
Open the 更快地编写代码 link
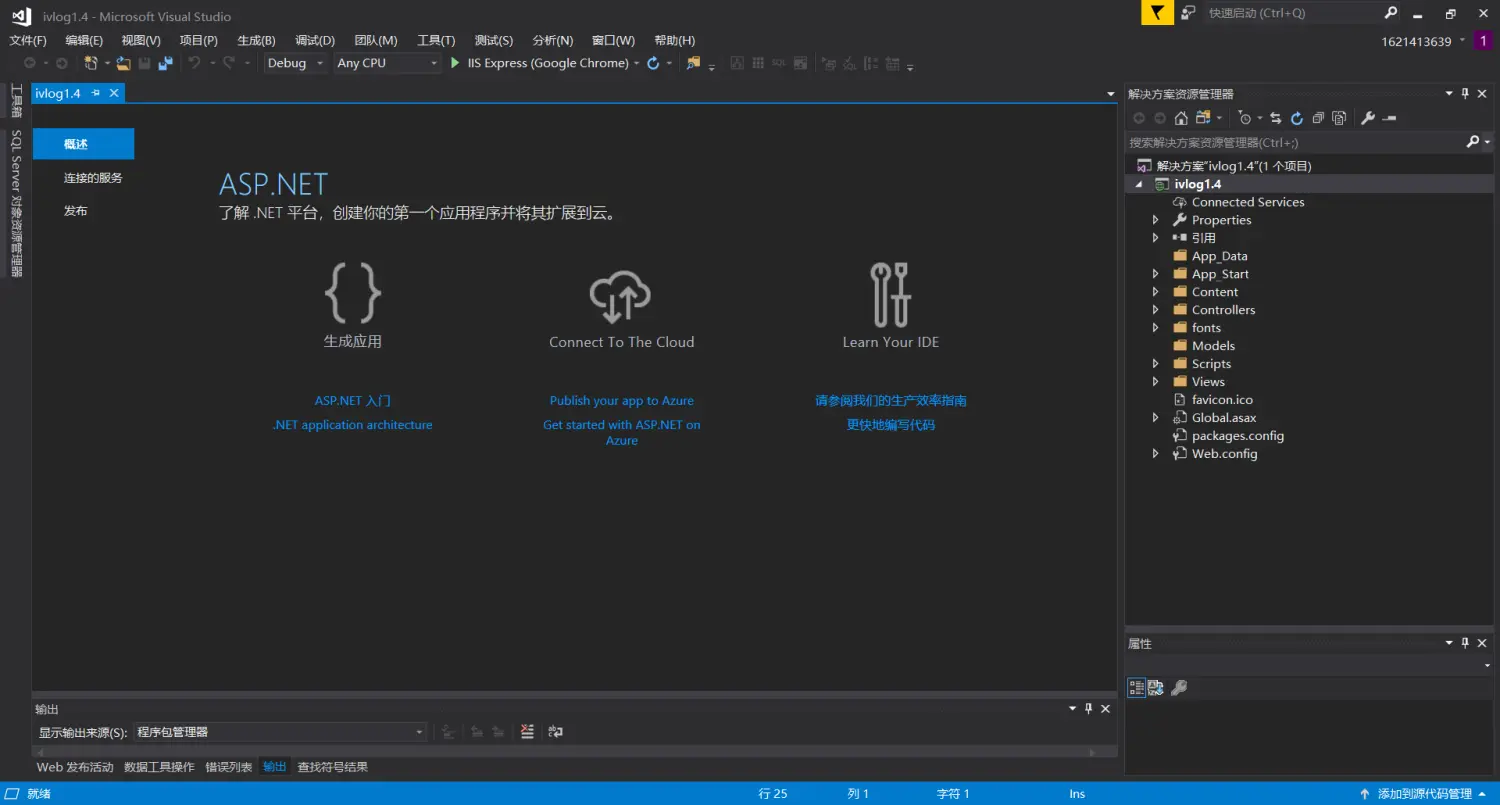pyautogui.click(x=890, y=425)
